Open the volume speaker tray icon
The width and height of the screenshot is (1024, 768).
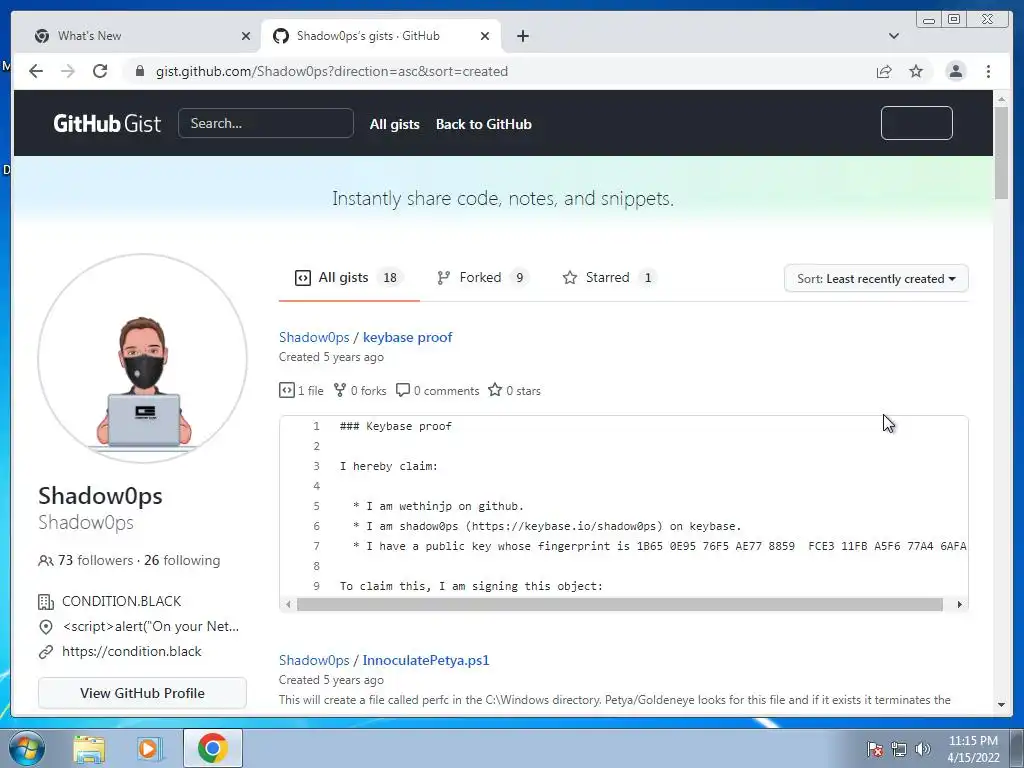click(x=923, y=749)
